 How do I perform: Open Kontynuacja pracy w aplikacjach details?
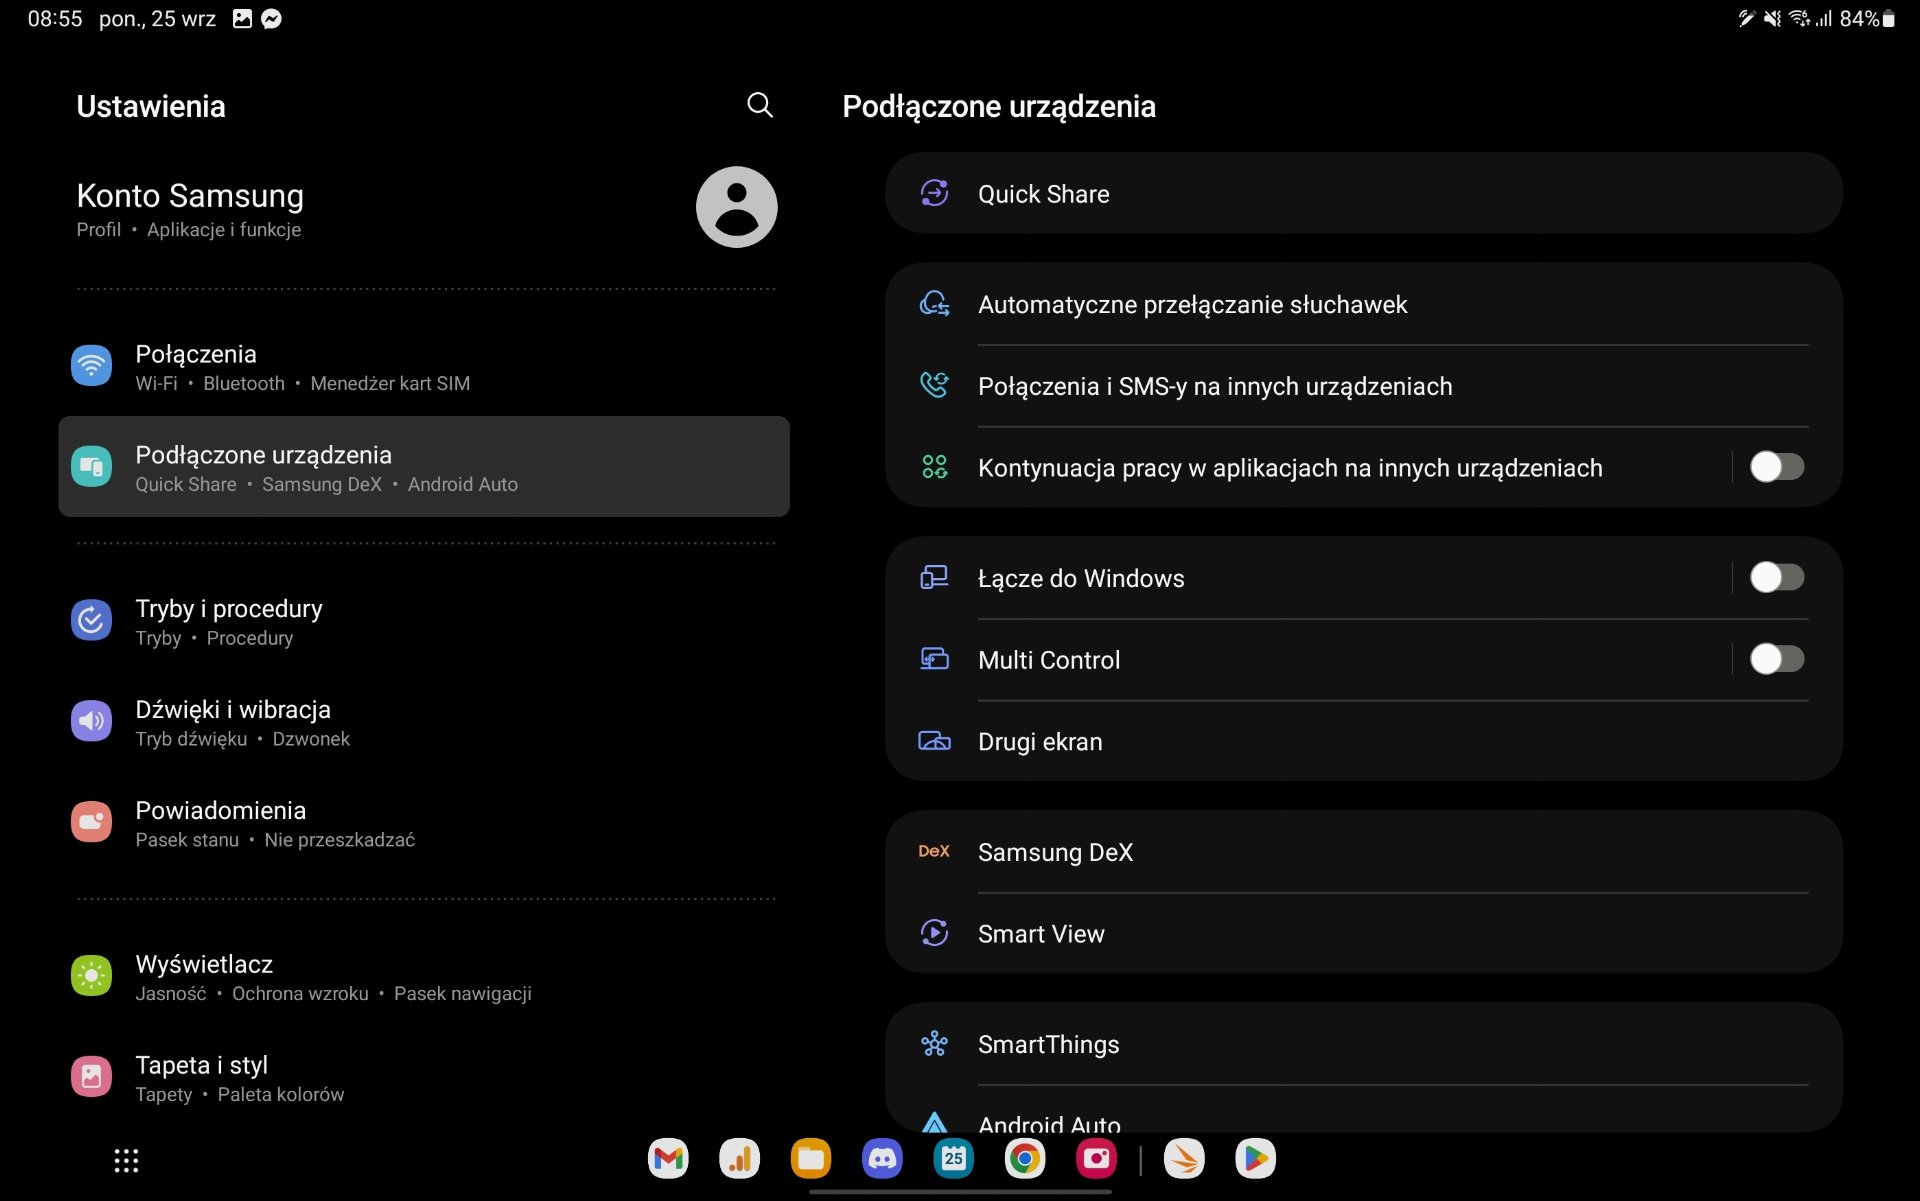point(1308,467)
